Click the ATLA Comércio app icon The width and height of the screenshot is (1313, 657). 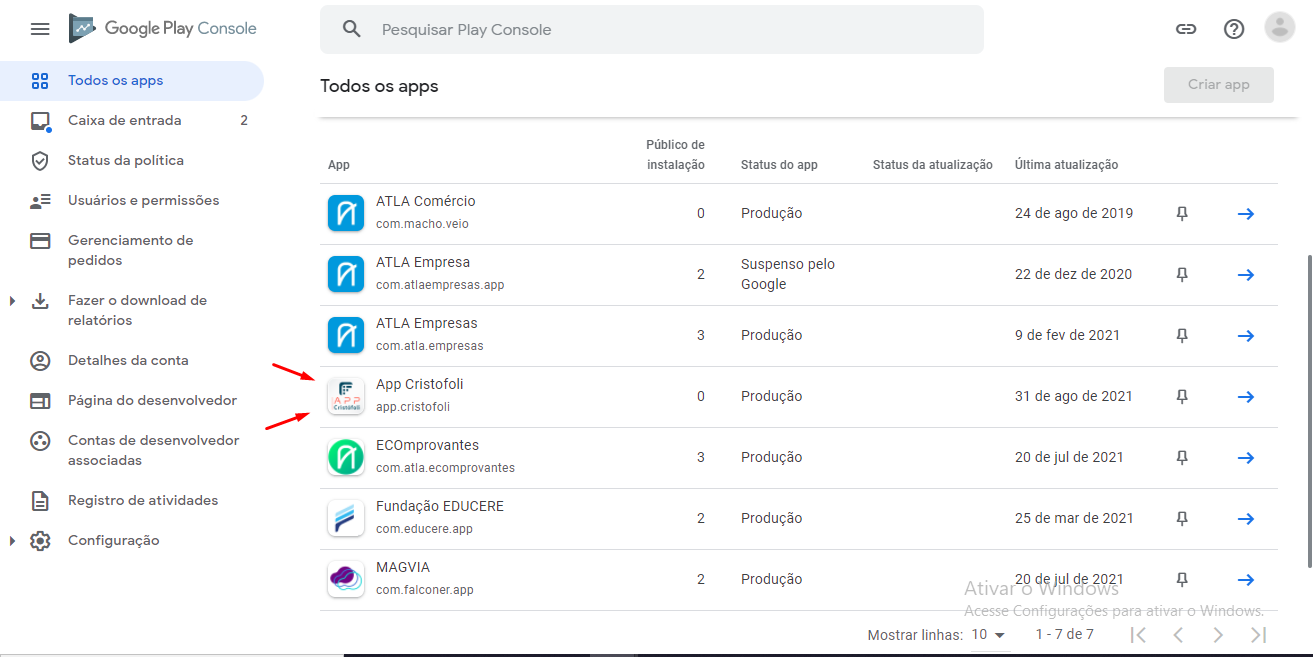tap(346, 213)
